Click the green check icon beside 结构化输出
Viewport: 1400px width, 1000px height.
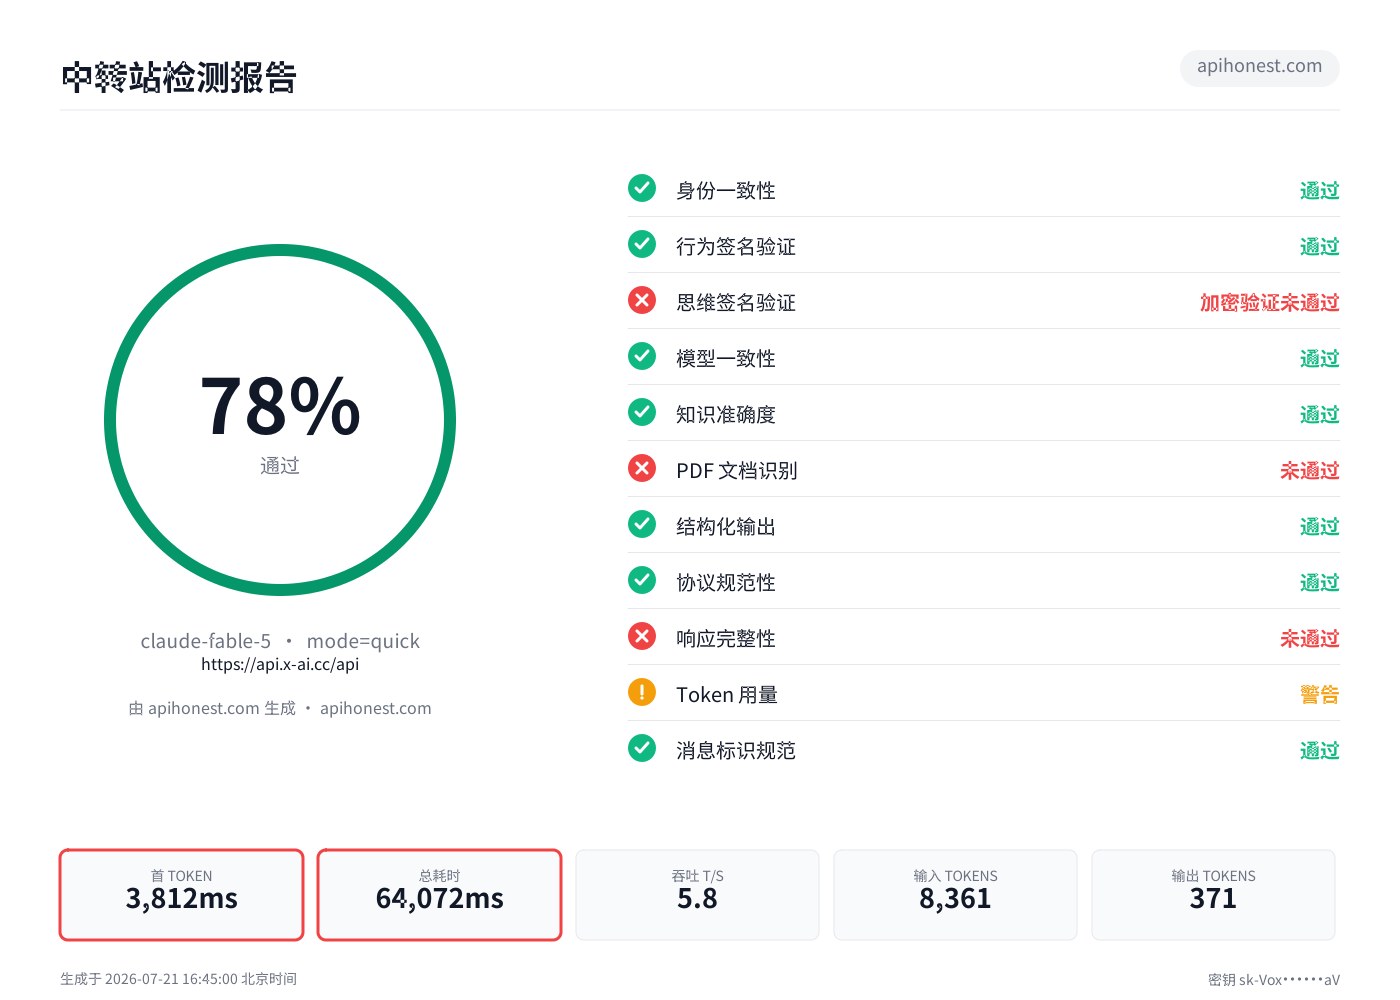coord(642,524)
